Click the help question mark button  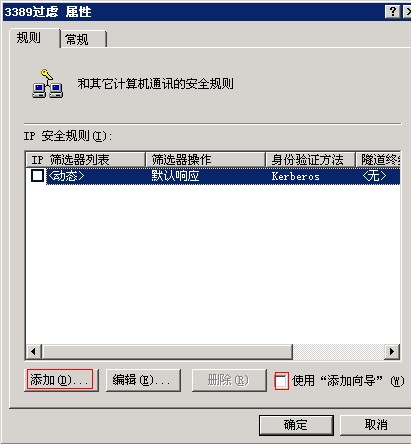(393, 12)
